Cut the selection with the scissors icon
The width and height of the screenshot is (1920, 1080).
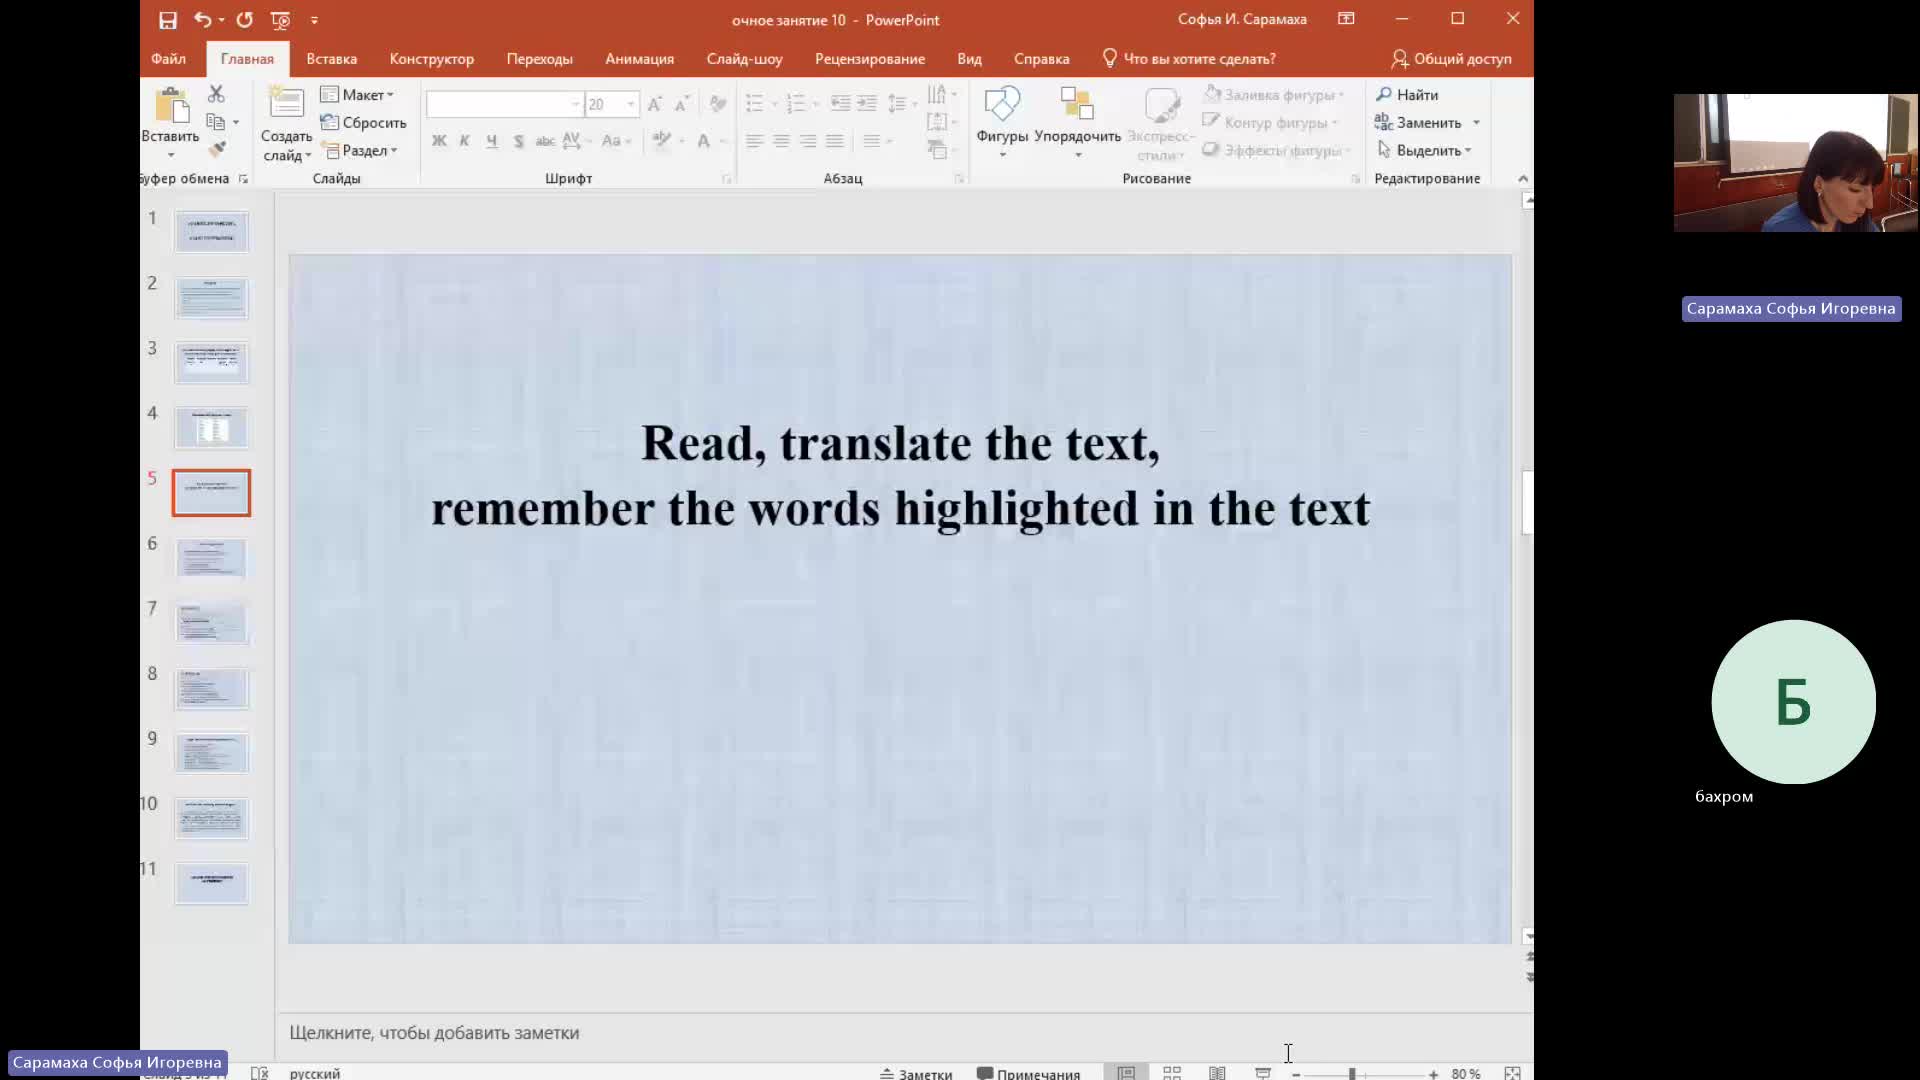point(216,94)
